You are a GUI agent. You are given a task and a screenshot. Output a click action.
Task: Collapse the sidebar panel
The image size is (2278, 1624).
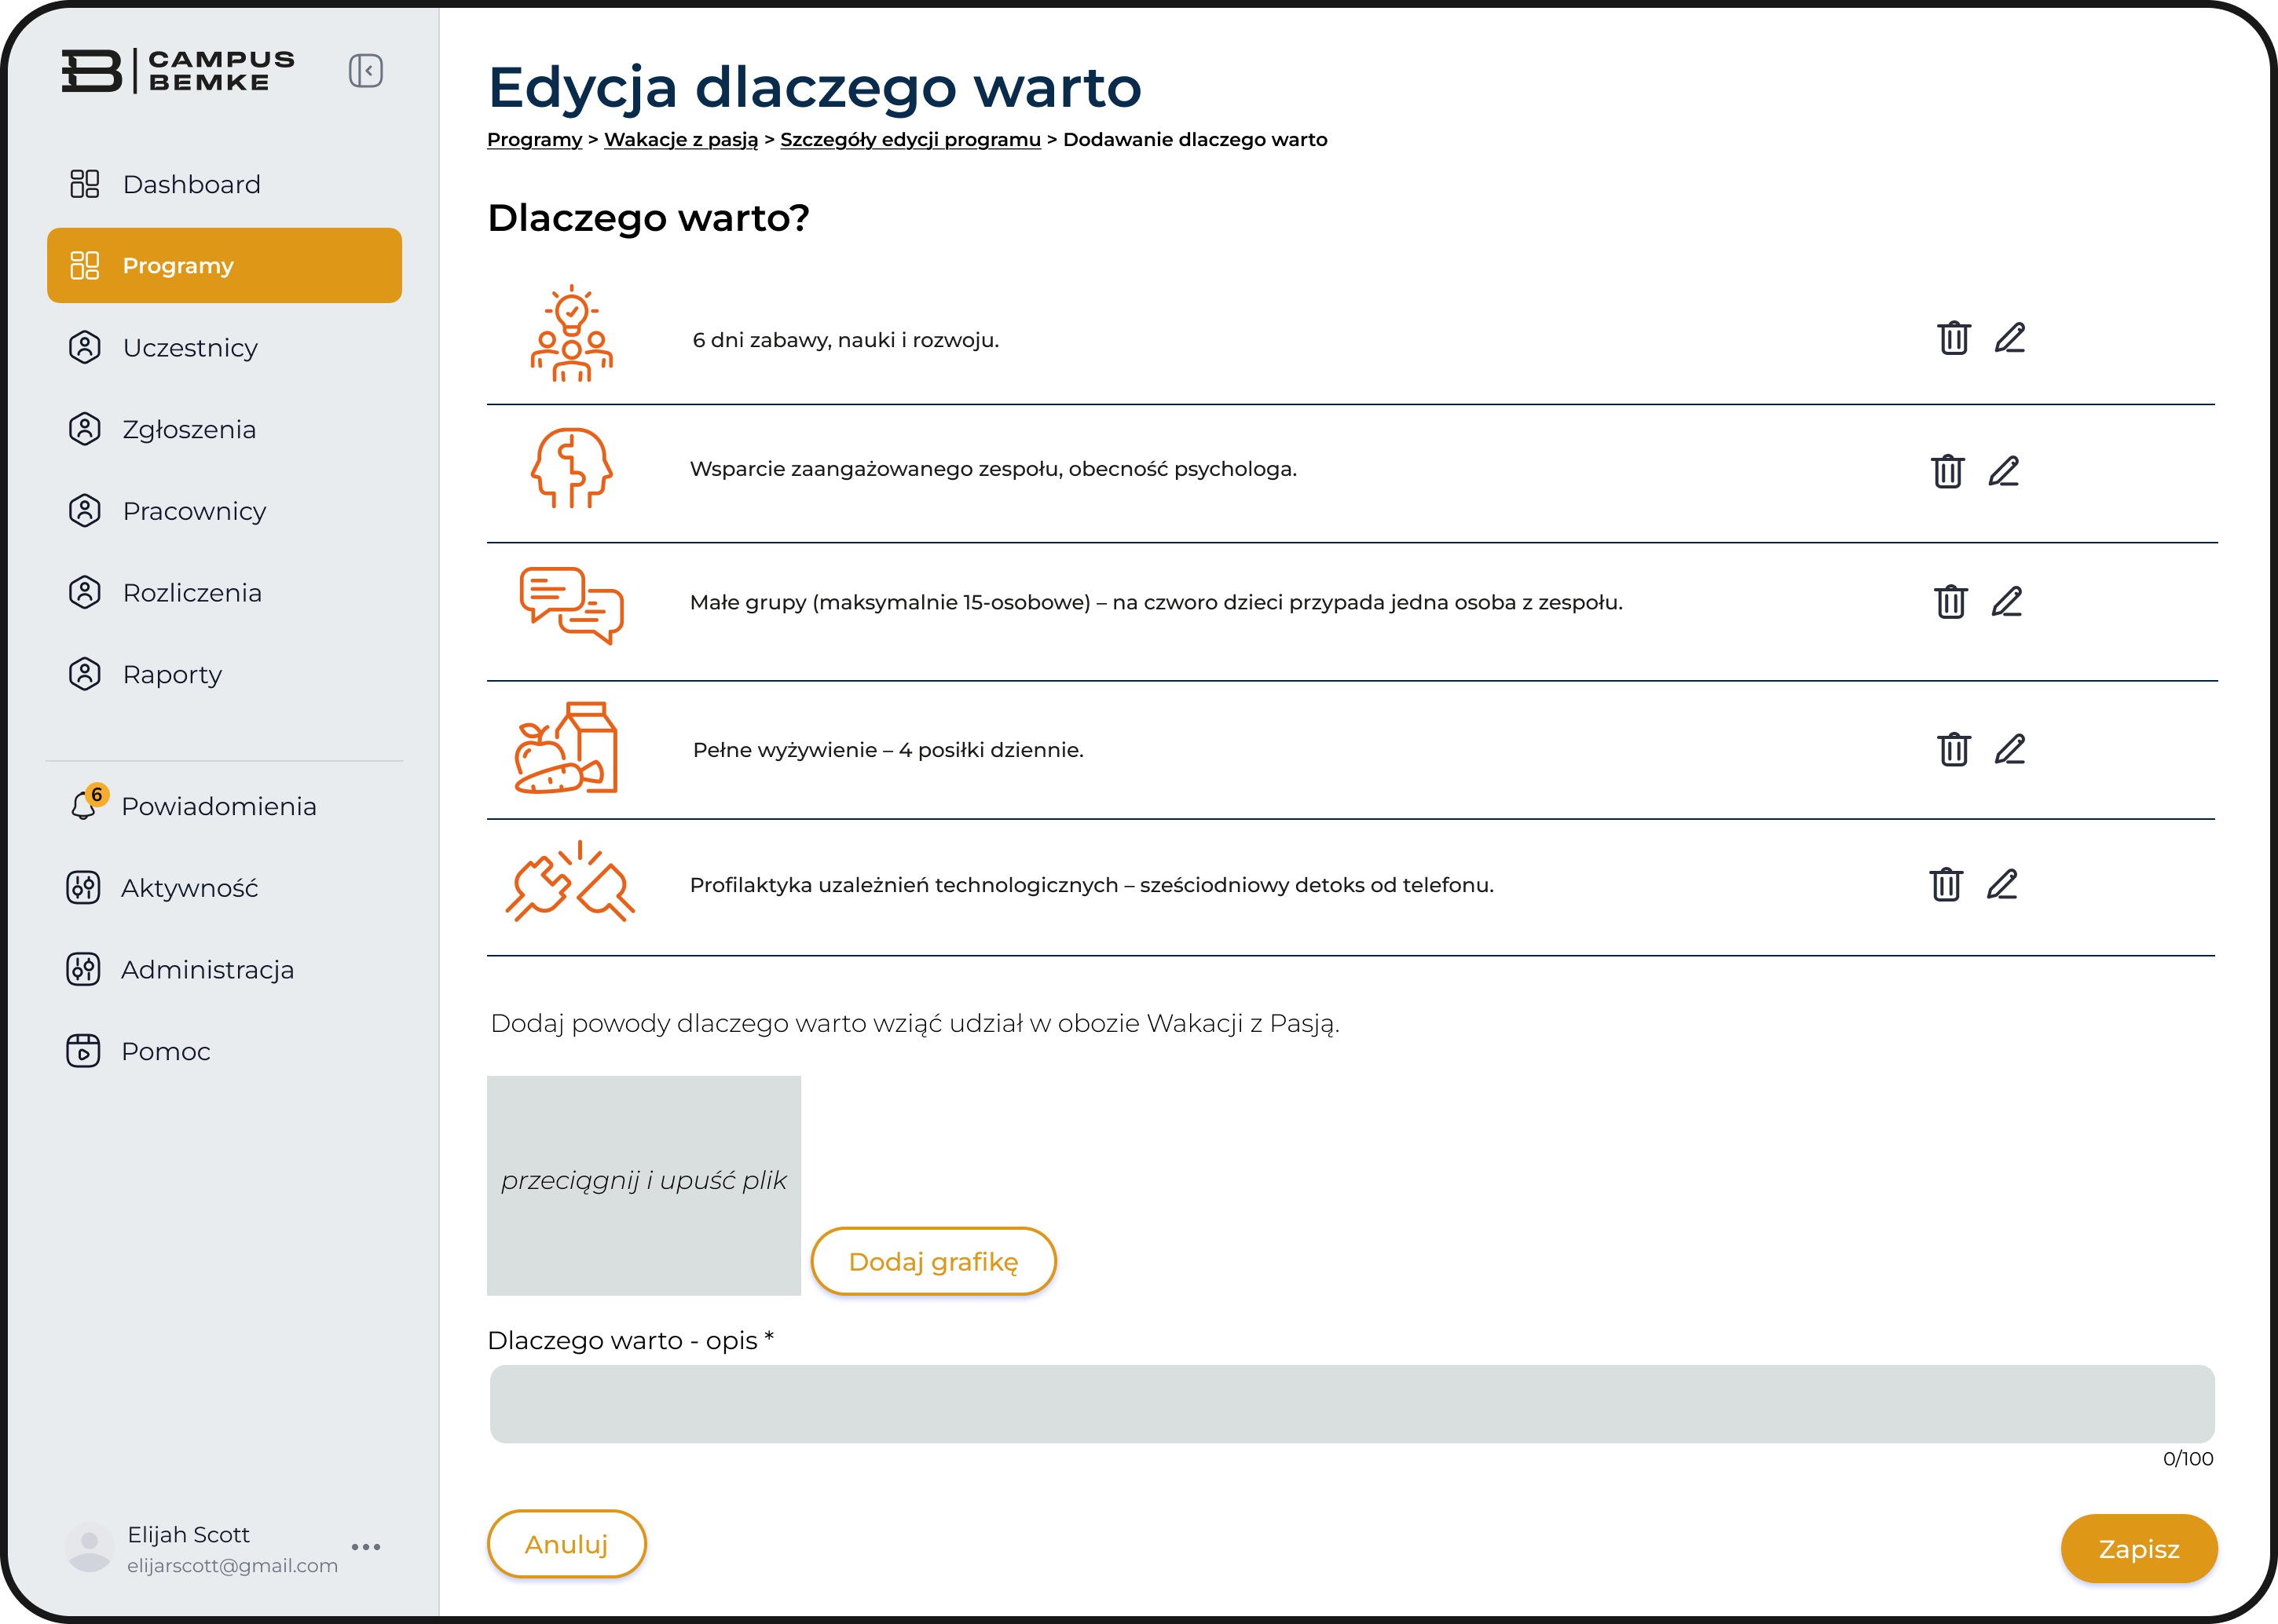(x=365, y=71)
